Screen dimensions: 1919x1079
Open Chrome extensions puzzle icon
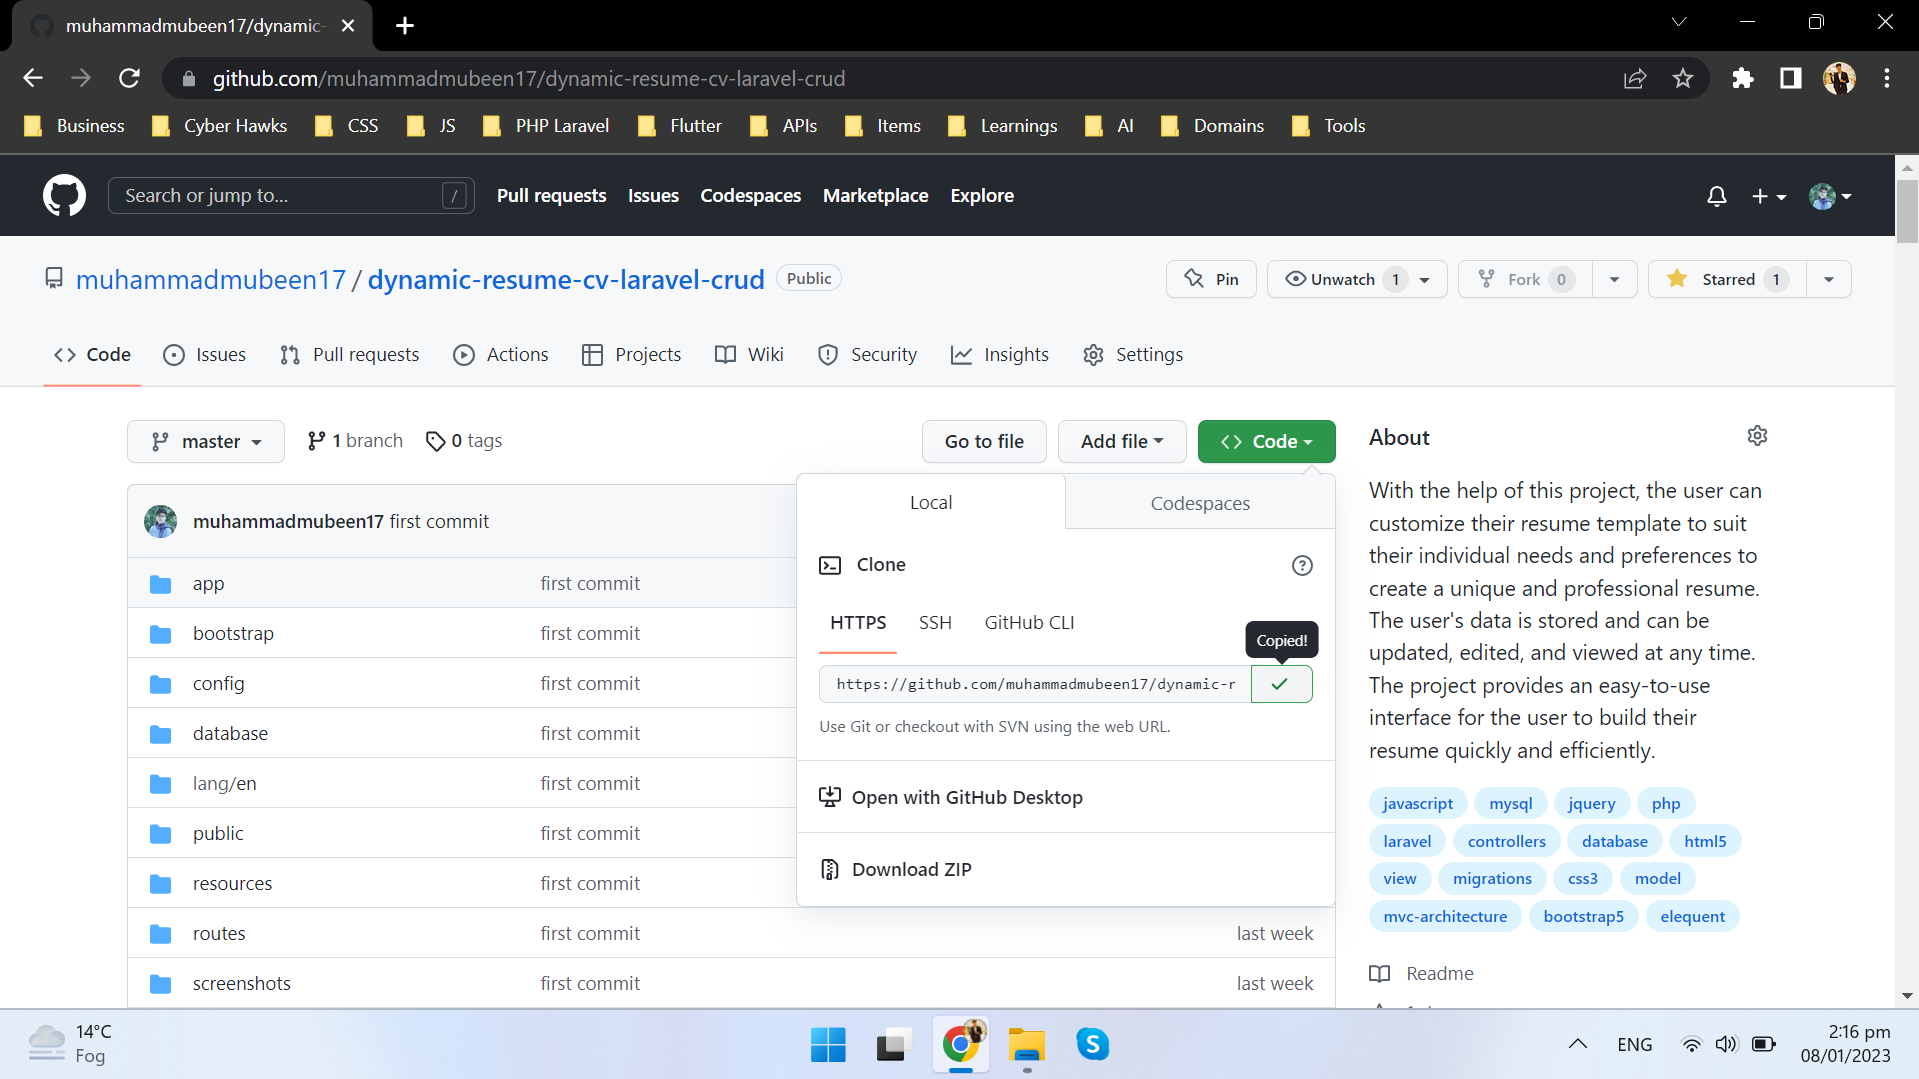(x=1743, y=78)
